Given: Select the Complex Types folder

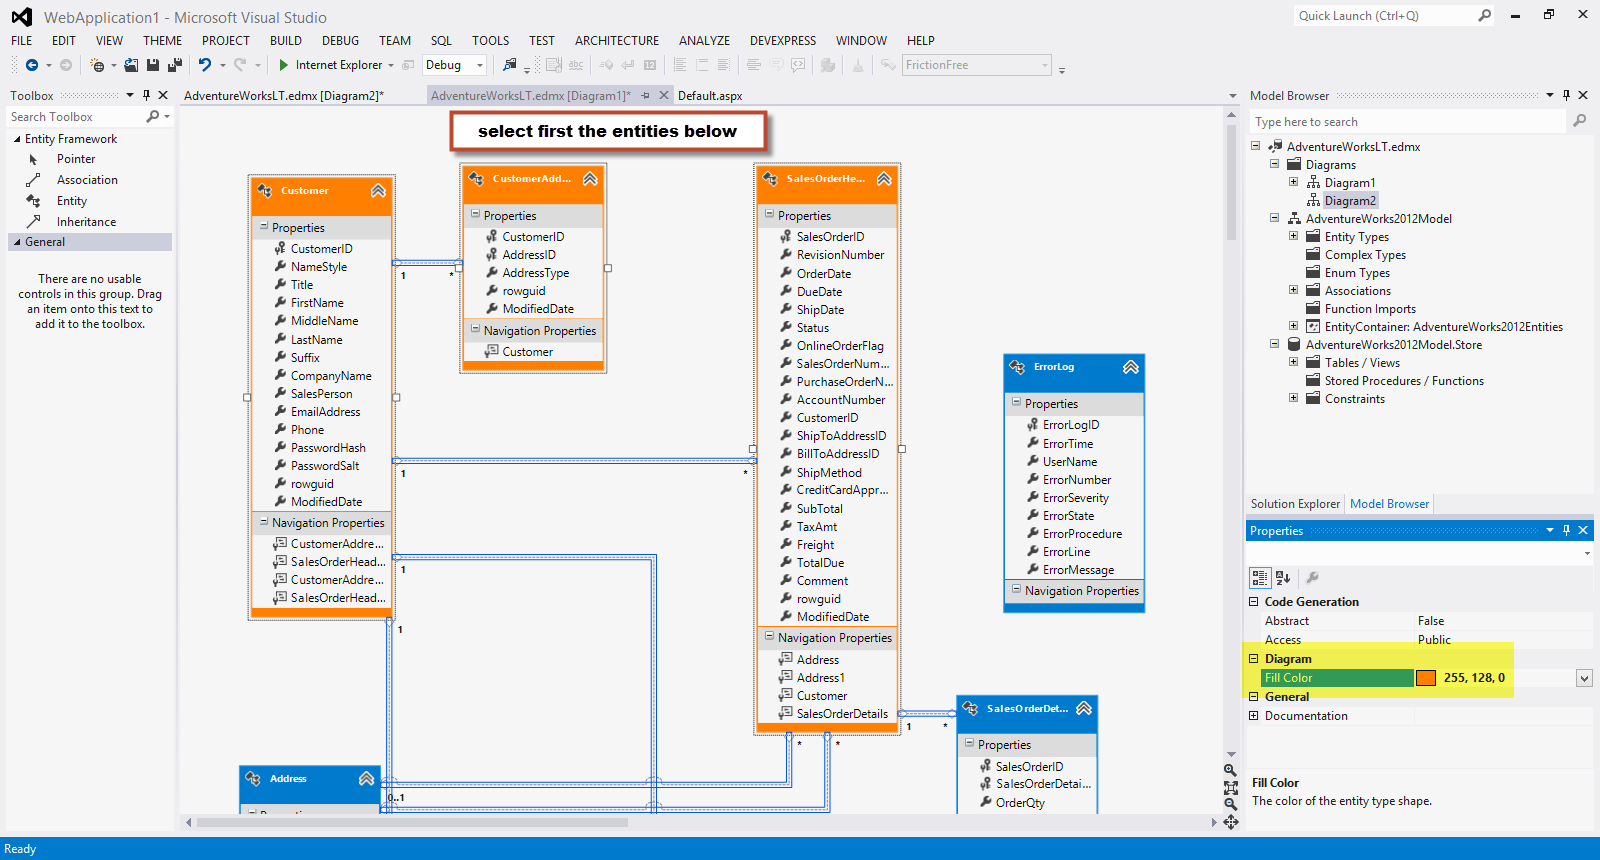Looking at the screenshot, I should tap(1365, 255).
